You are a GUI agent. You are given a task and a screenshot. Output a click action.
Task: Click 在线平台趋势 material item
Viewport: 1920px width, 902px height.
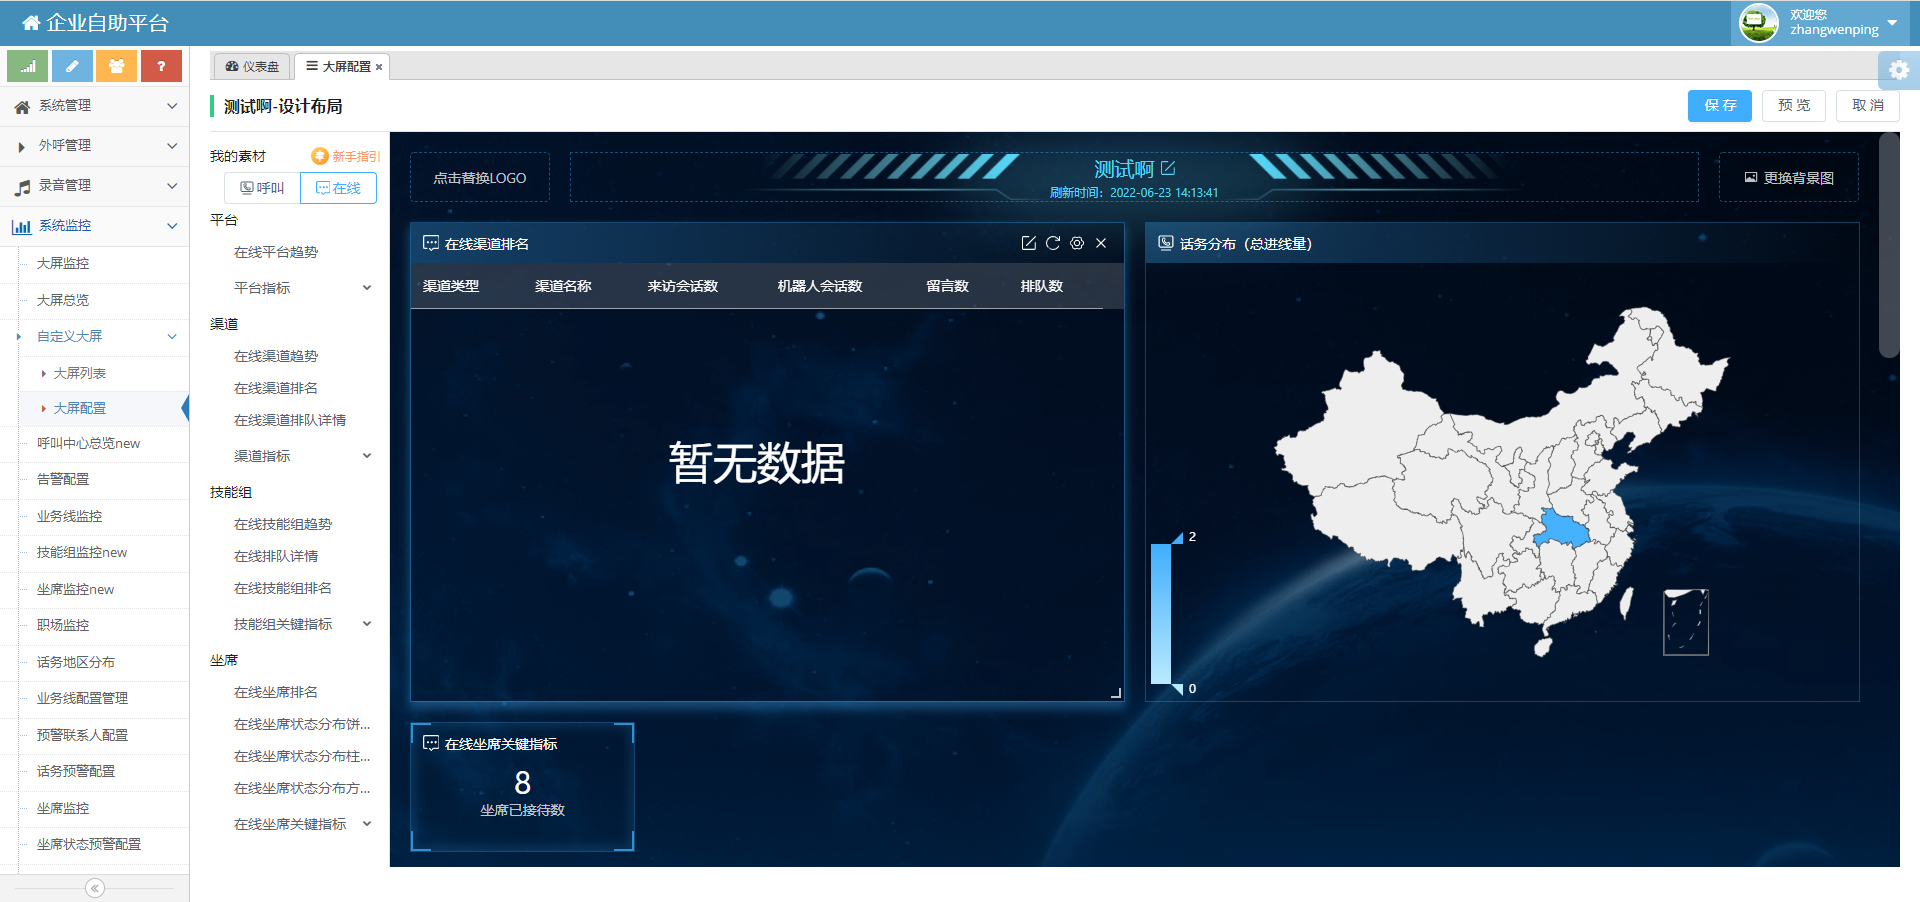point(276,252)
